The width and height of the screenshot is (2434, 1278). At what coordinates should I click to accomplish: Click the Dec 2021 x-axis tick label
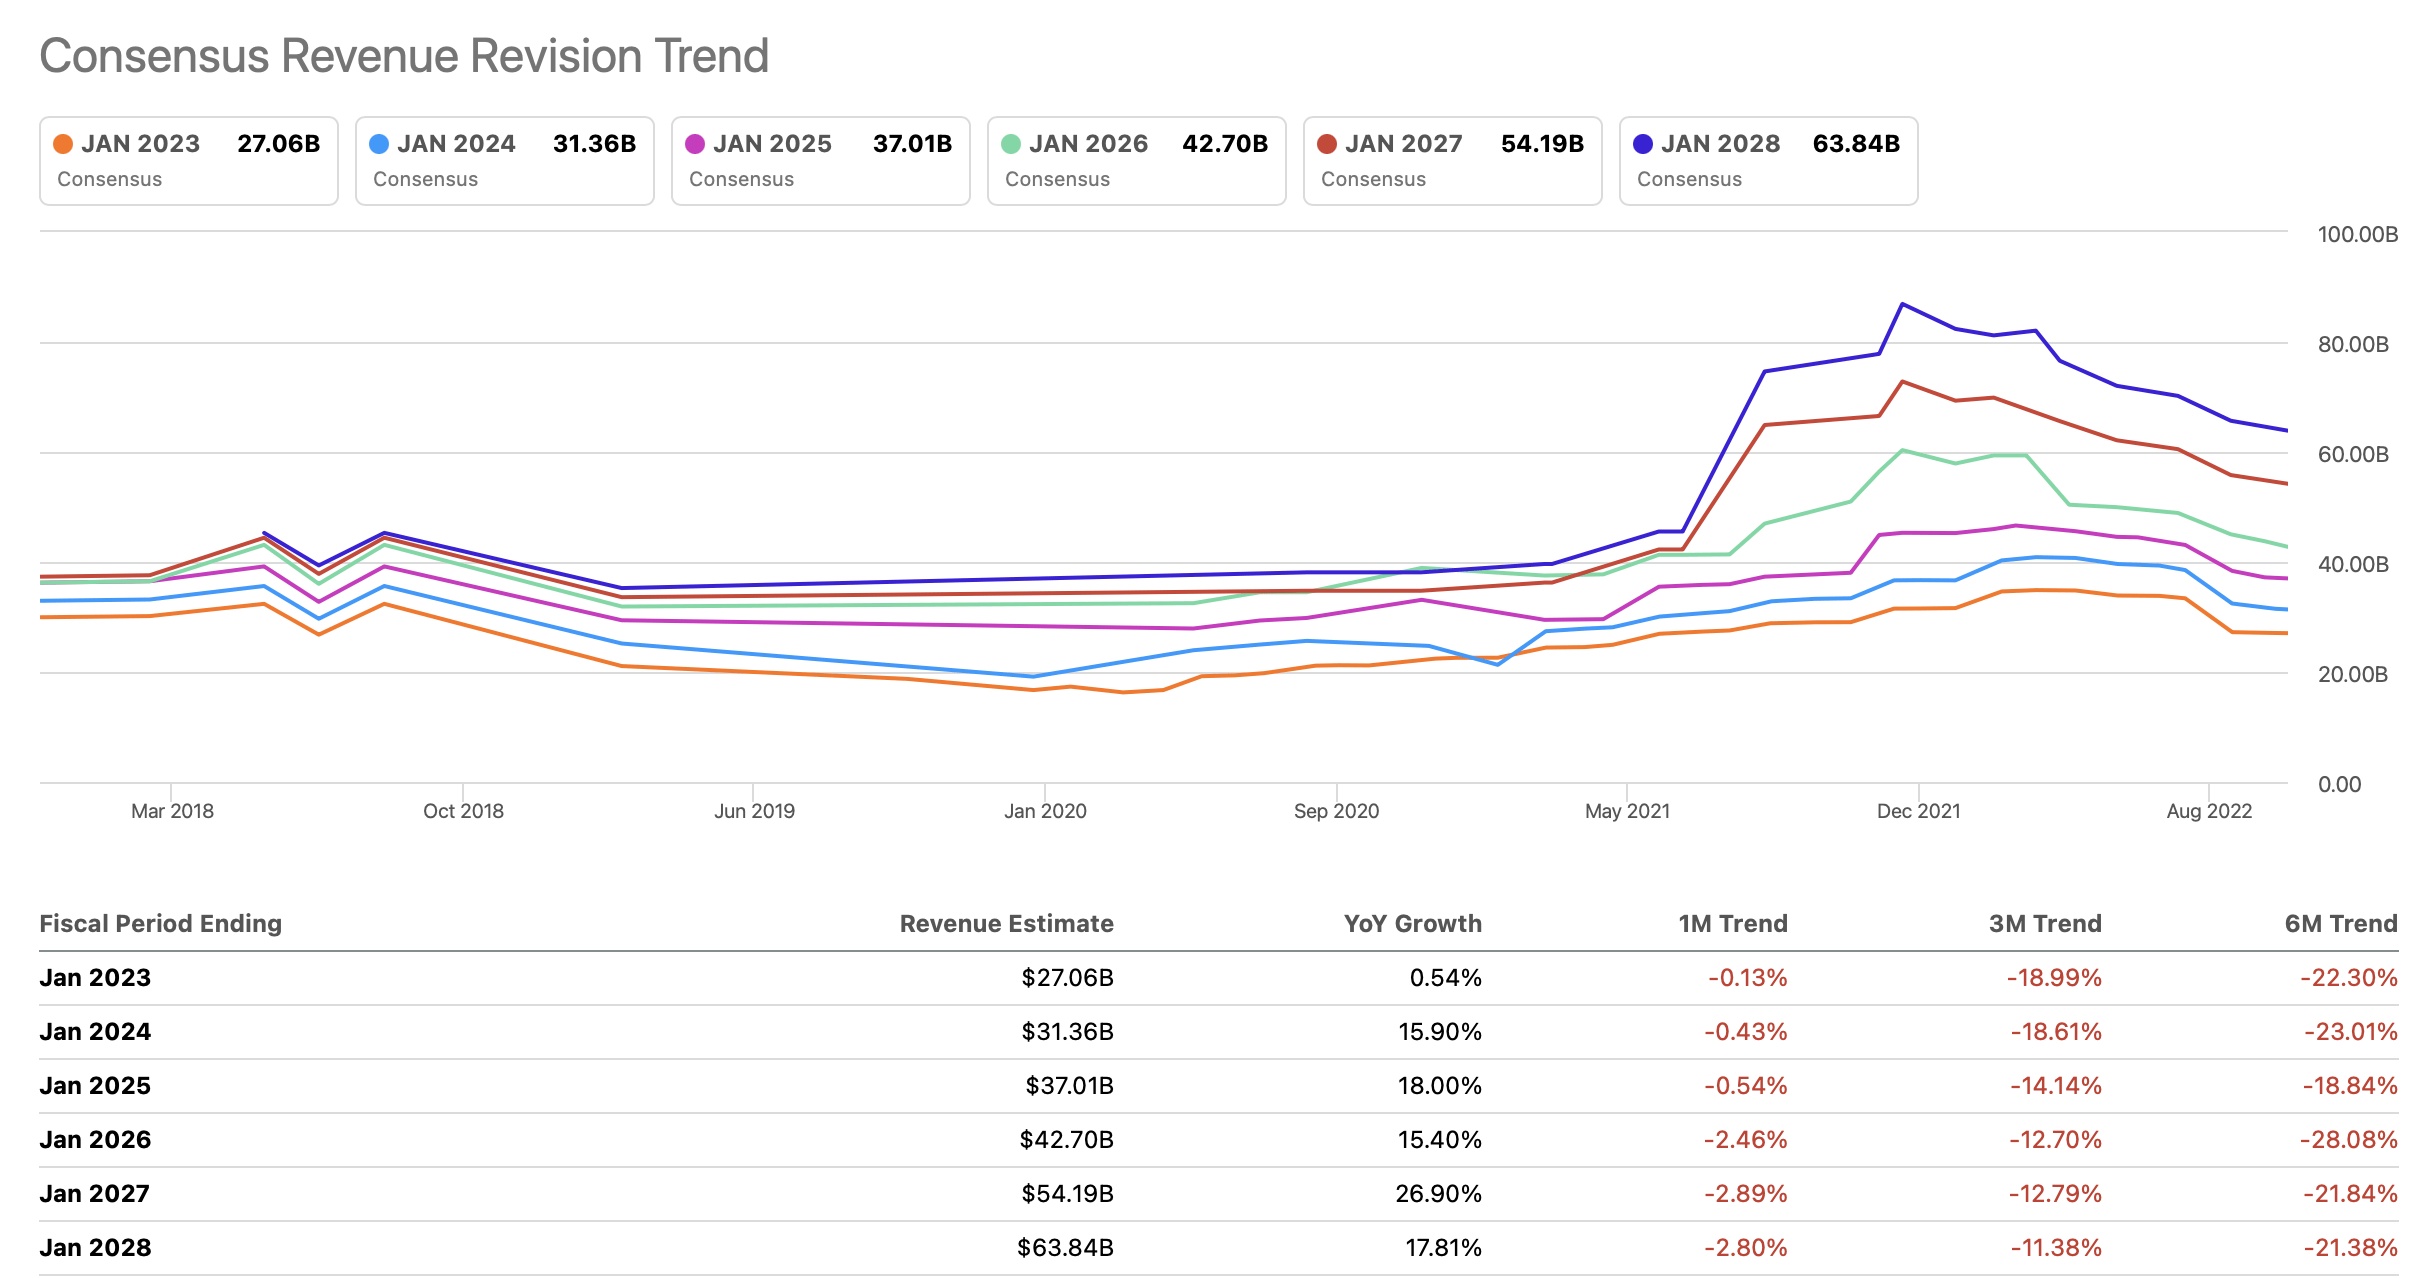[x=1918, y=811]
